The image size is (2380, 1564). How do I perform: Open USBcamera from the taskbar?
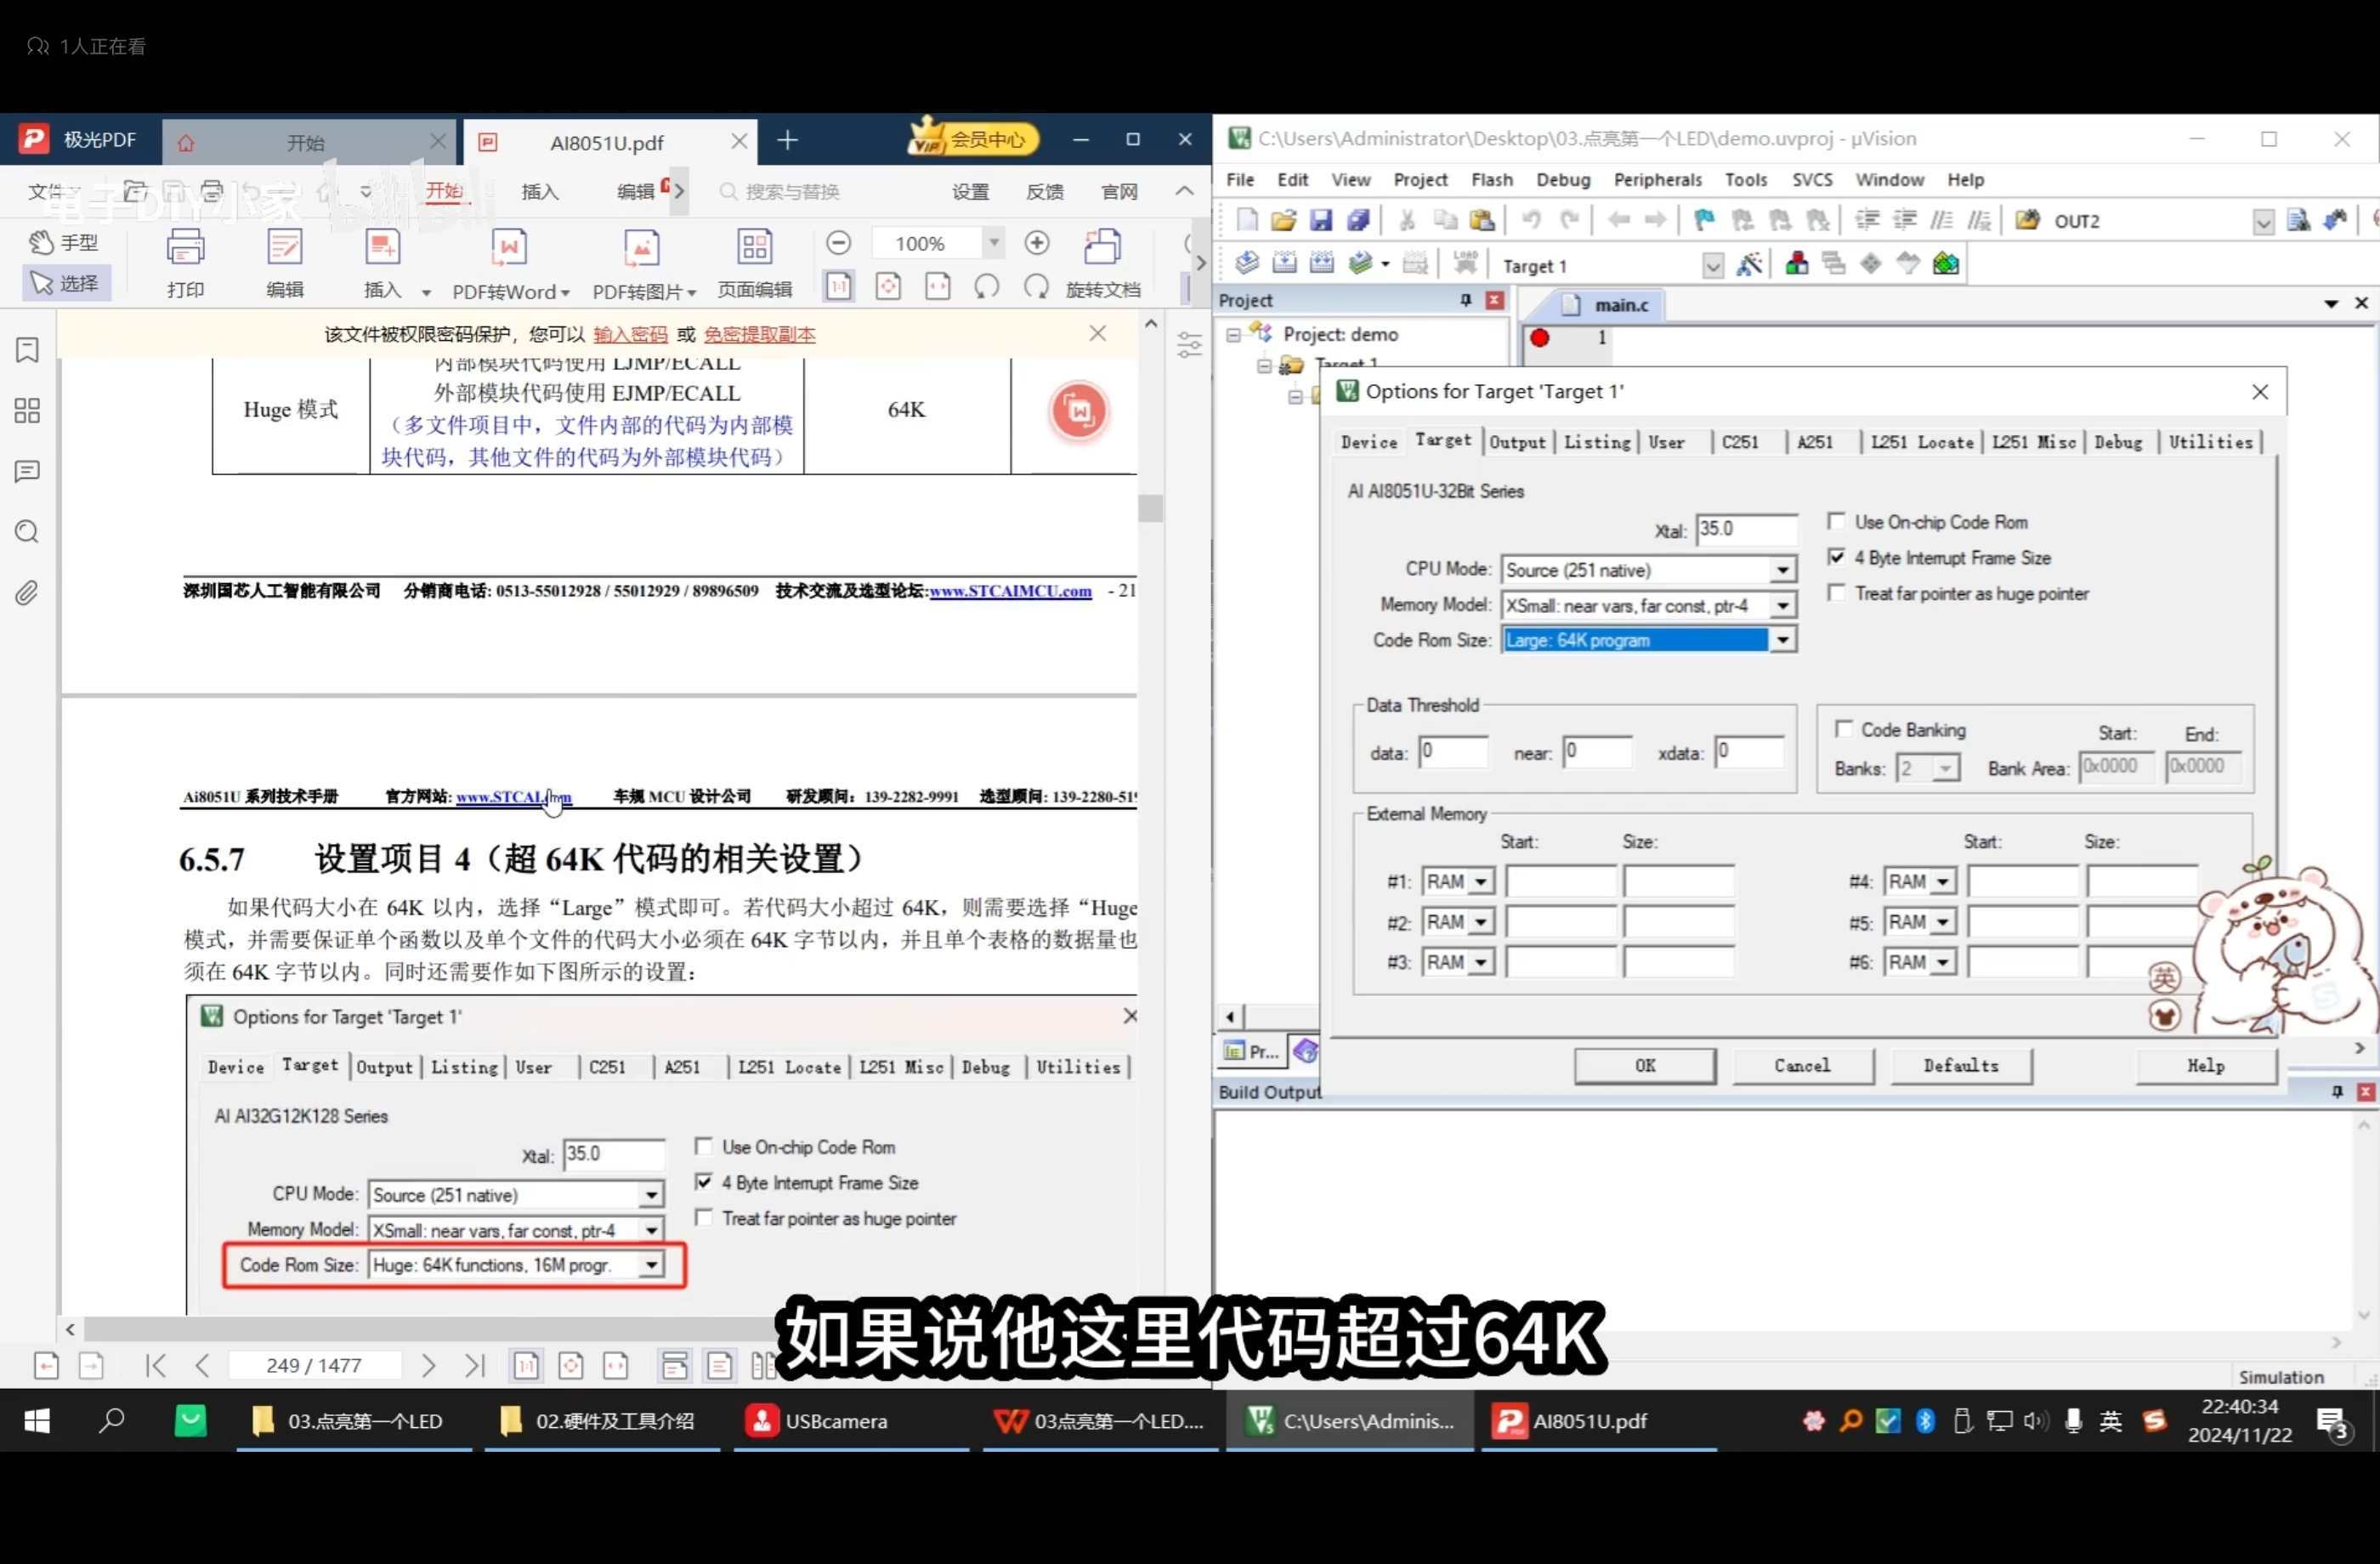(x=820, y=1420)
